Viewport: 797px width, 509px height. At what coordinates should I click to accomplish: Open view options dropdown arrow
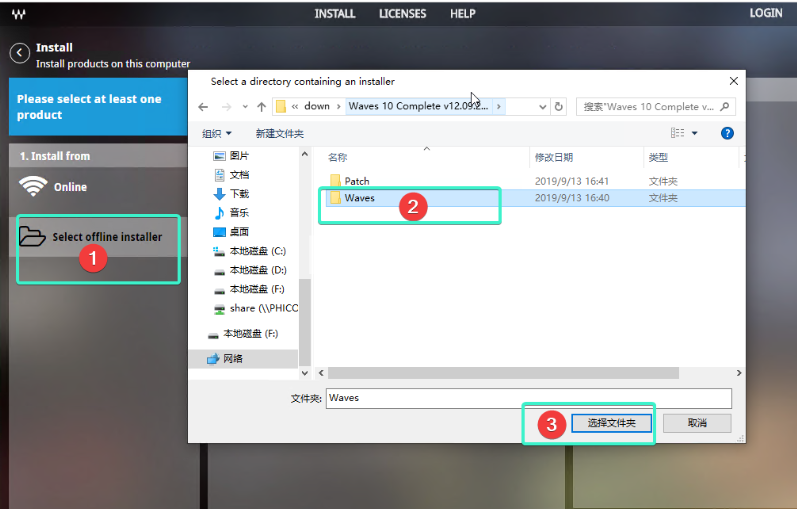tap(694, 133)
